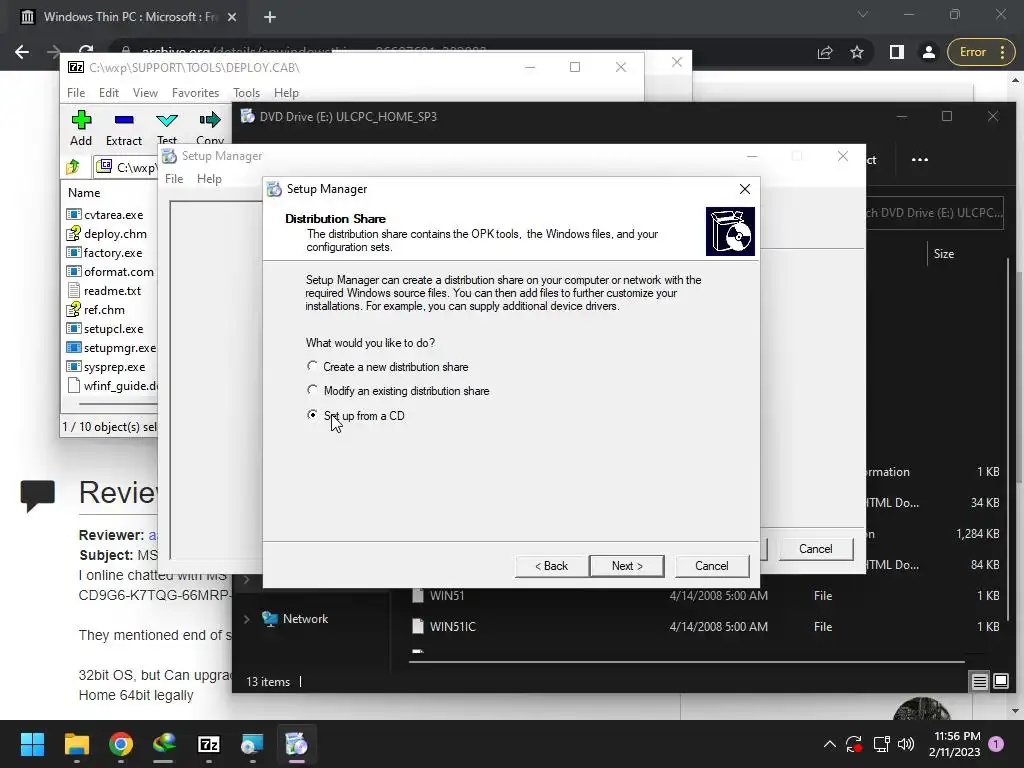1024x768 pixels.
Task: Select 'Set up from a CD' option
Action: (x=356, y=415)
